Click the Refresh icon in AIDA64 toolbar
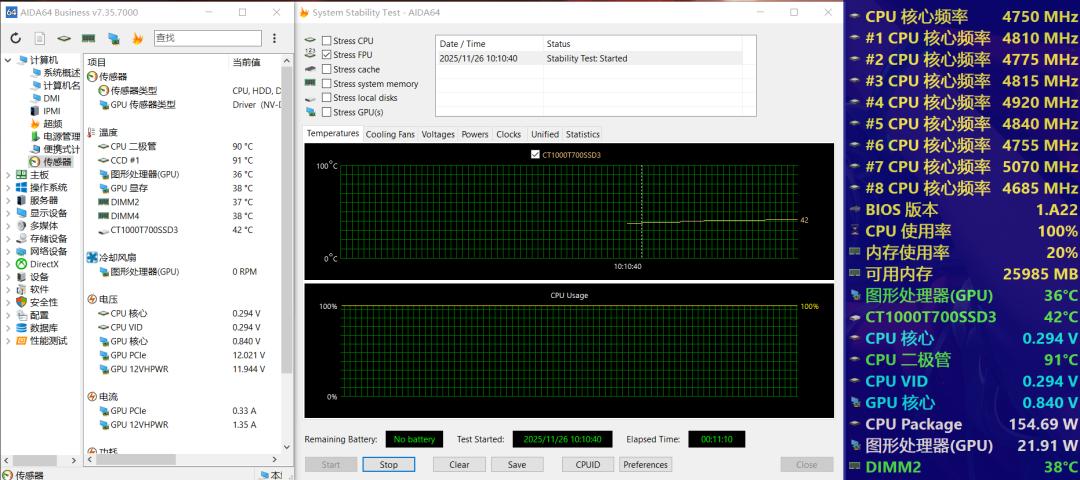Viewport: 1080px width, 480px height. 15,38
